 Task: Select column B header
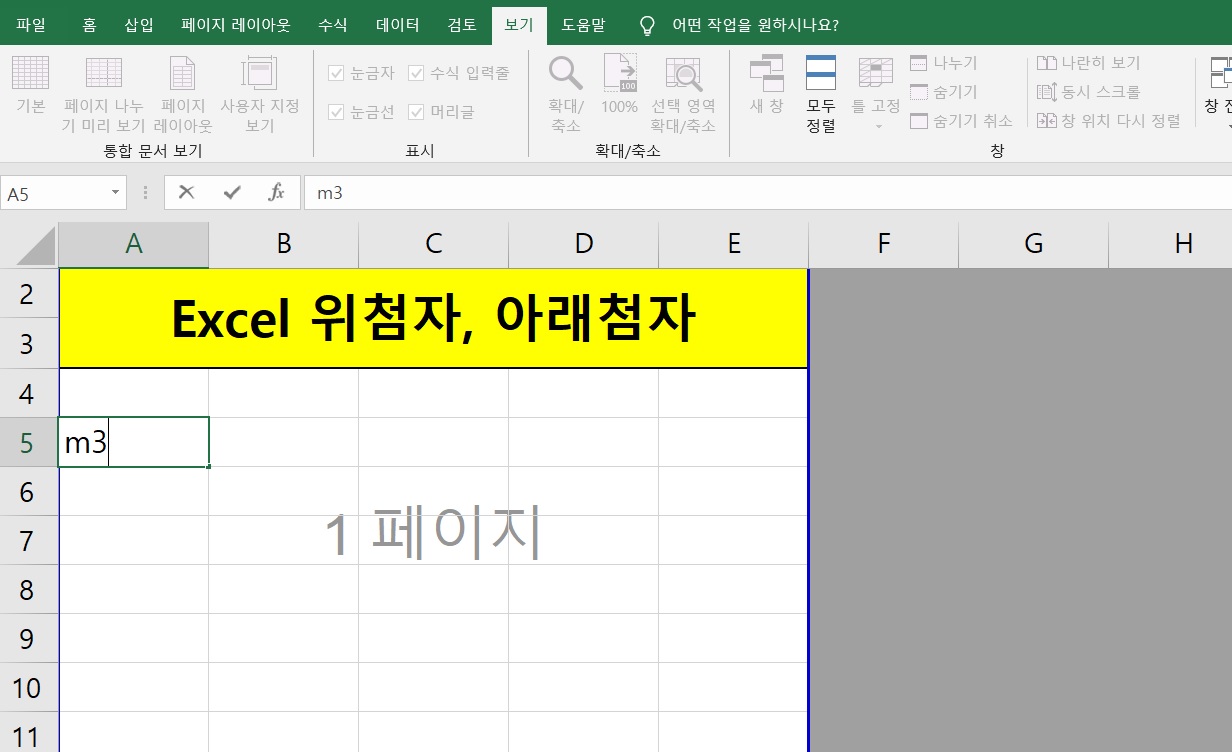pos(284,244)
